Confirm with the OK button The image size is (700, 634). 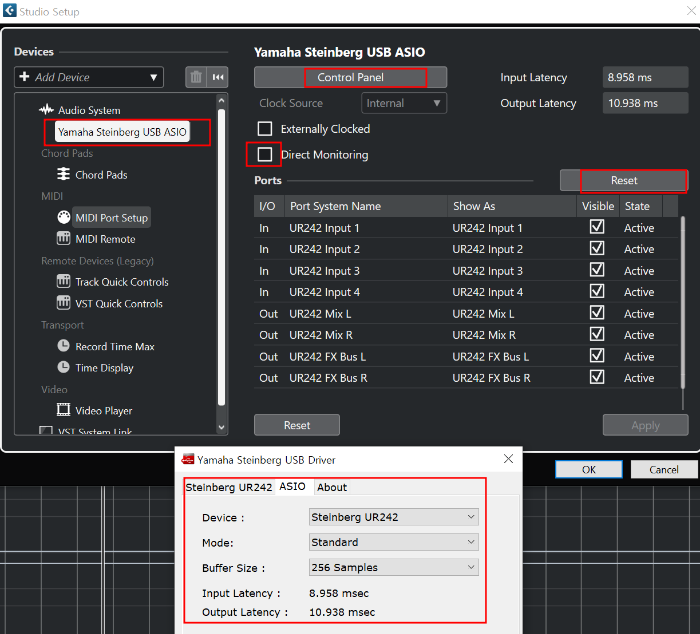[x=589, y=469]
